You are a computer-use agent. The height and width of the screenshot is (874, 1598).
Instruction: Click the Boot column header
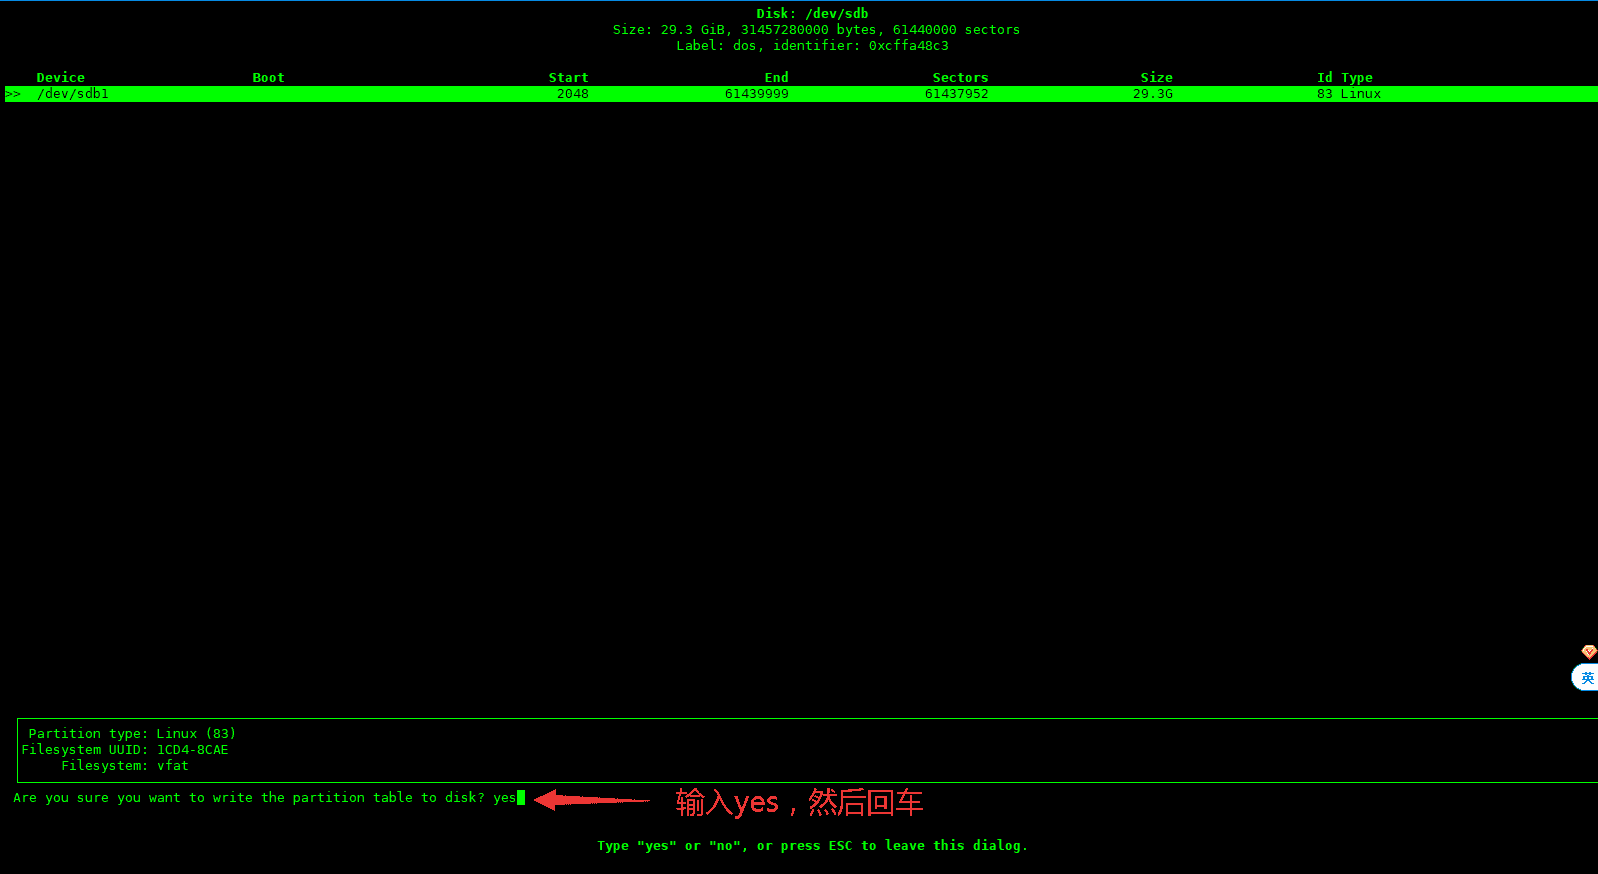pos(268,78)
